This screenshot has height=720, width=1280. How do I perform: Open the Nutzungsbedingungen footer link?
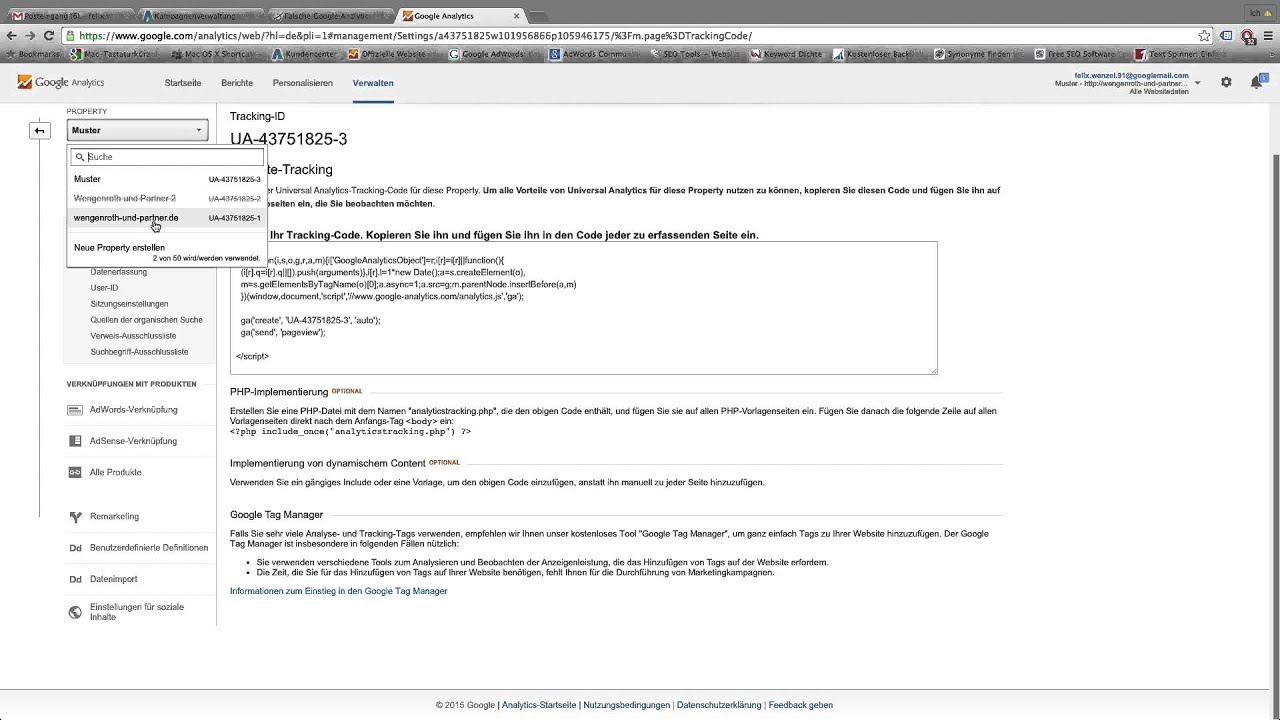[627, 705]
